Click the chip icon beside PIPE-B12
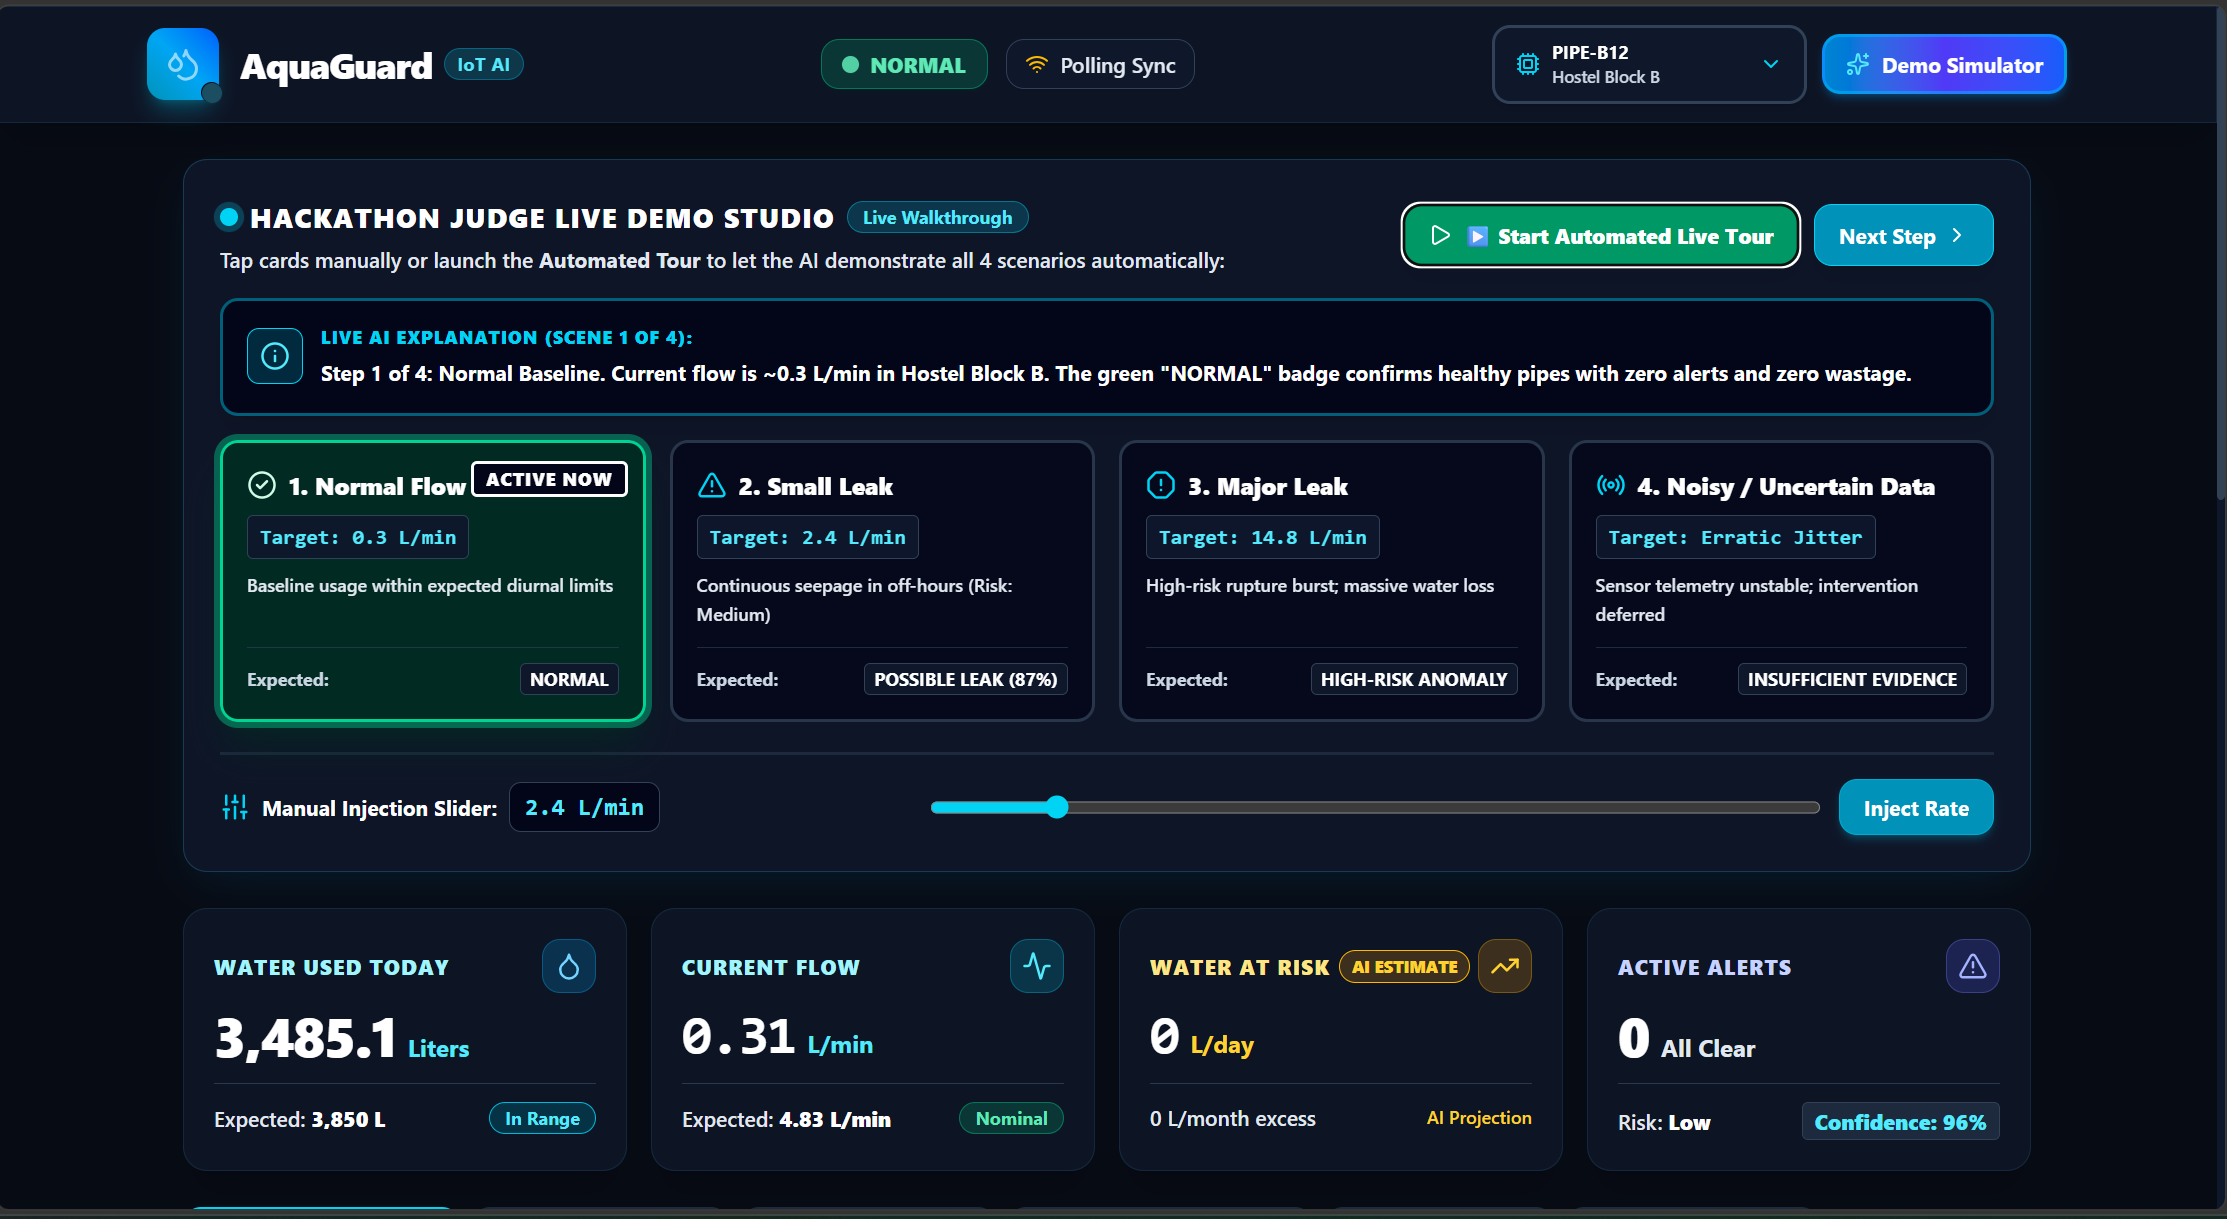 [x=1528, y=64]
